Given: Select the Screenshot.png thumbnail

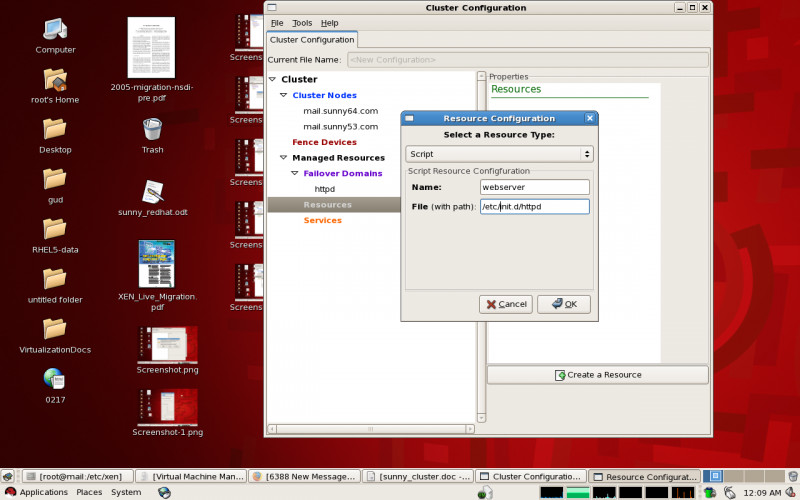Looking at the screenshot, I should coord(167,344).
